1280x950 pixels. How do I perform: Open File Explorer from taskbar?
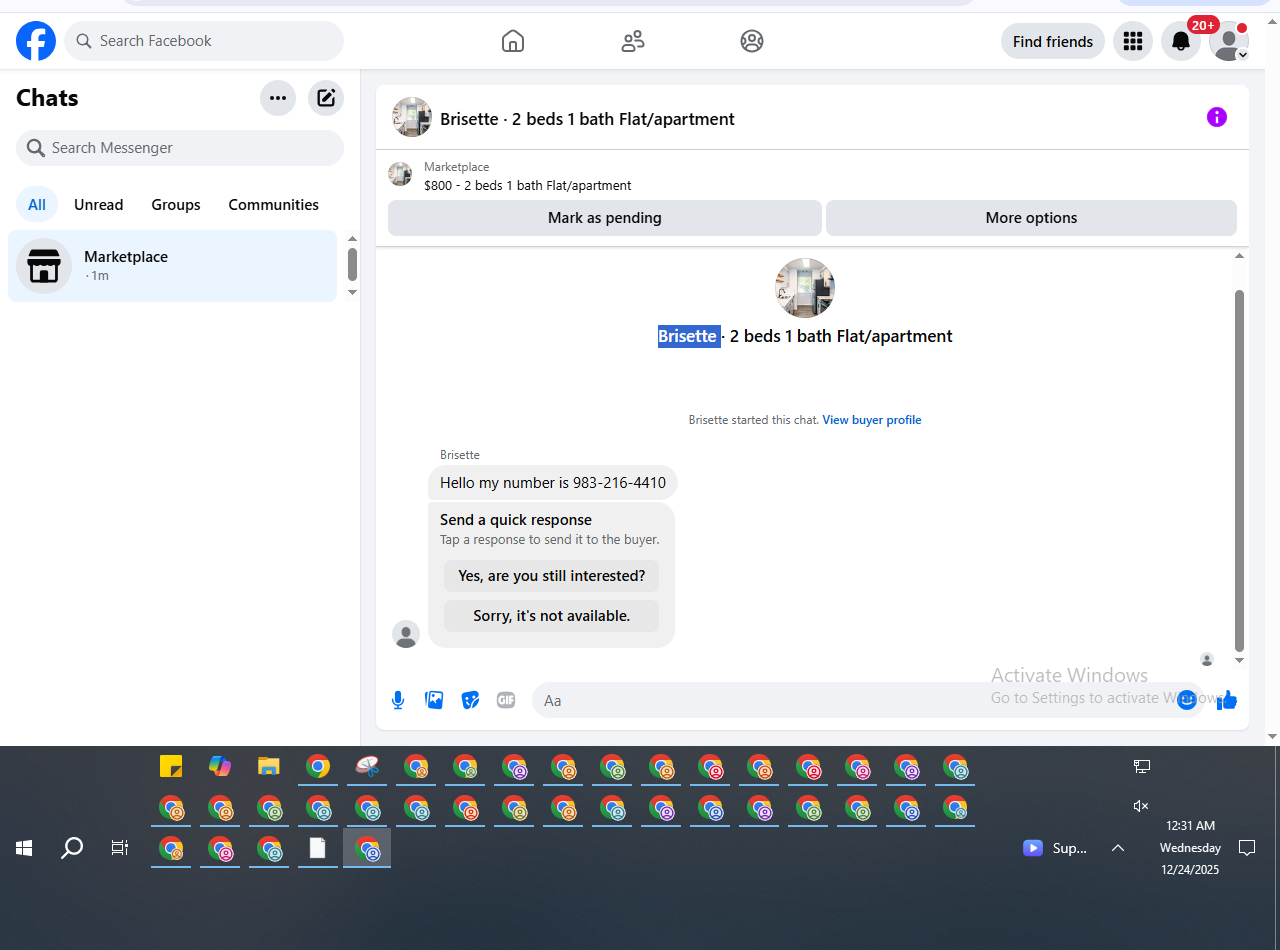point(269,767)
